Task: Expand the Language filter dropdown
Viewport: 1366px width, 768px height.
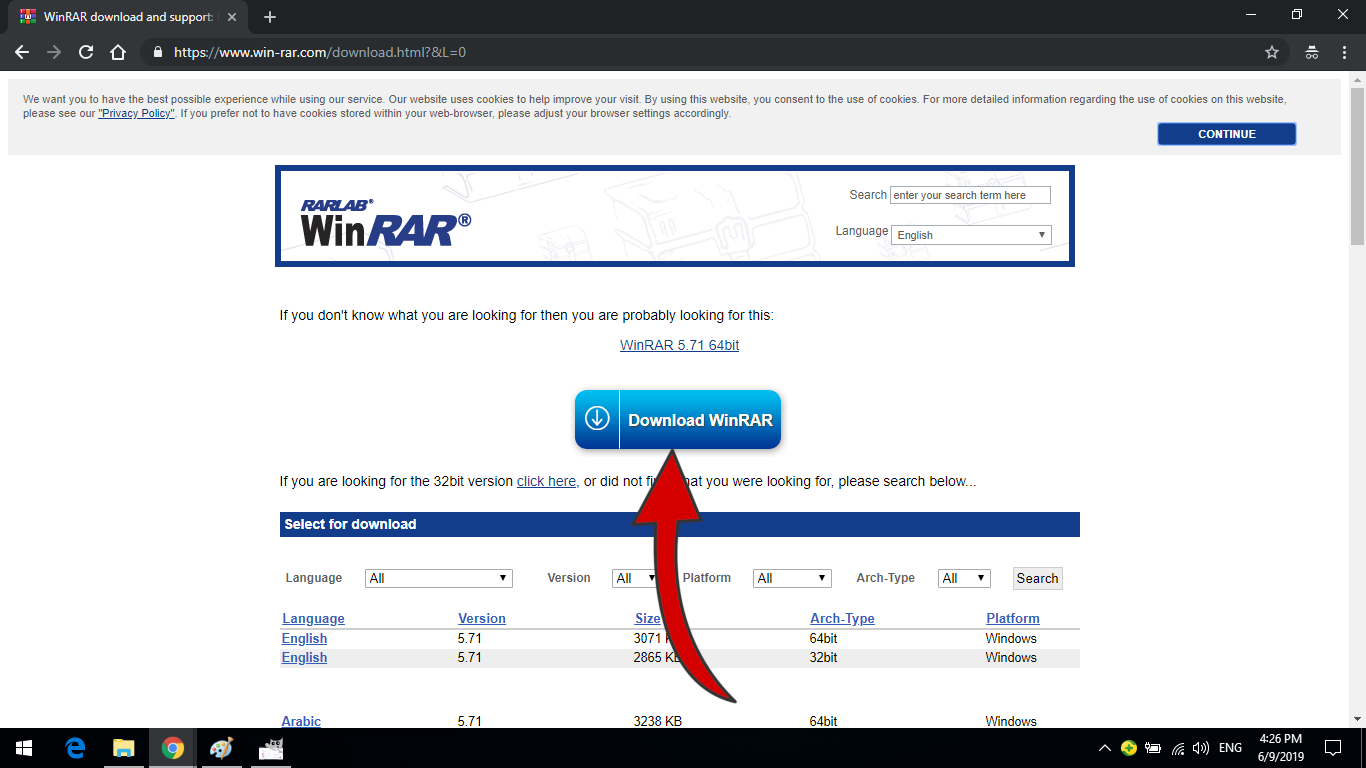Action: 439,578
